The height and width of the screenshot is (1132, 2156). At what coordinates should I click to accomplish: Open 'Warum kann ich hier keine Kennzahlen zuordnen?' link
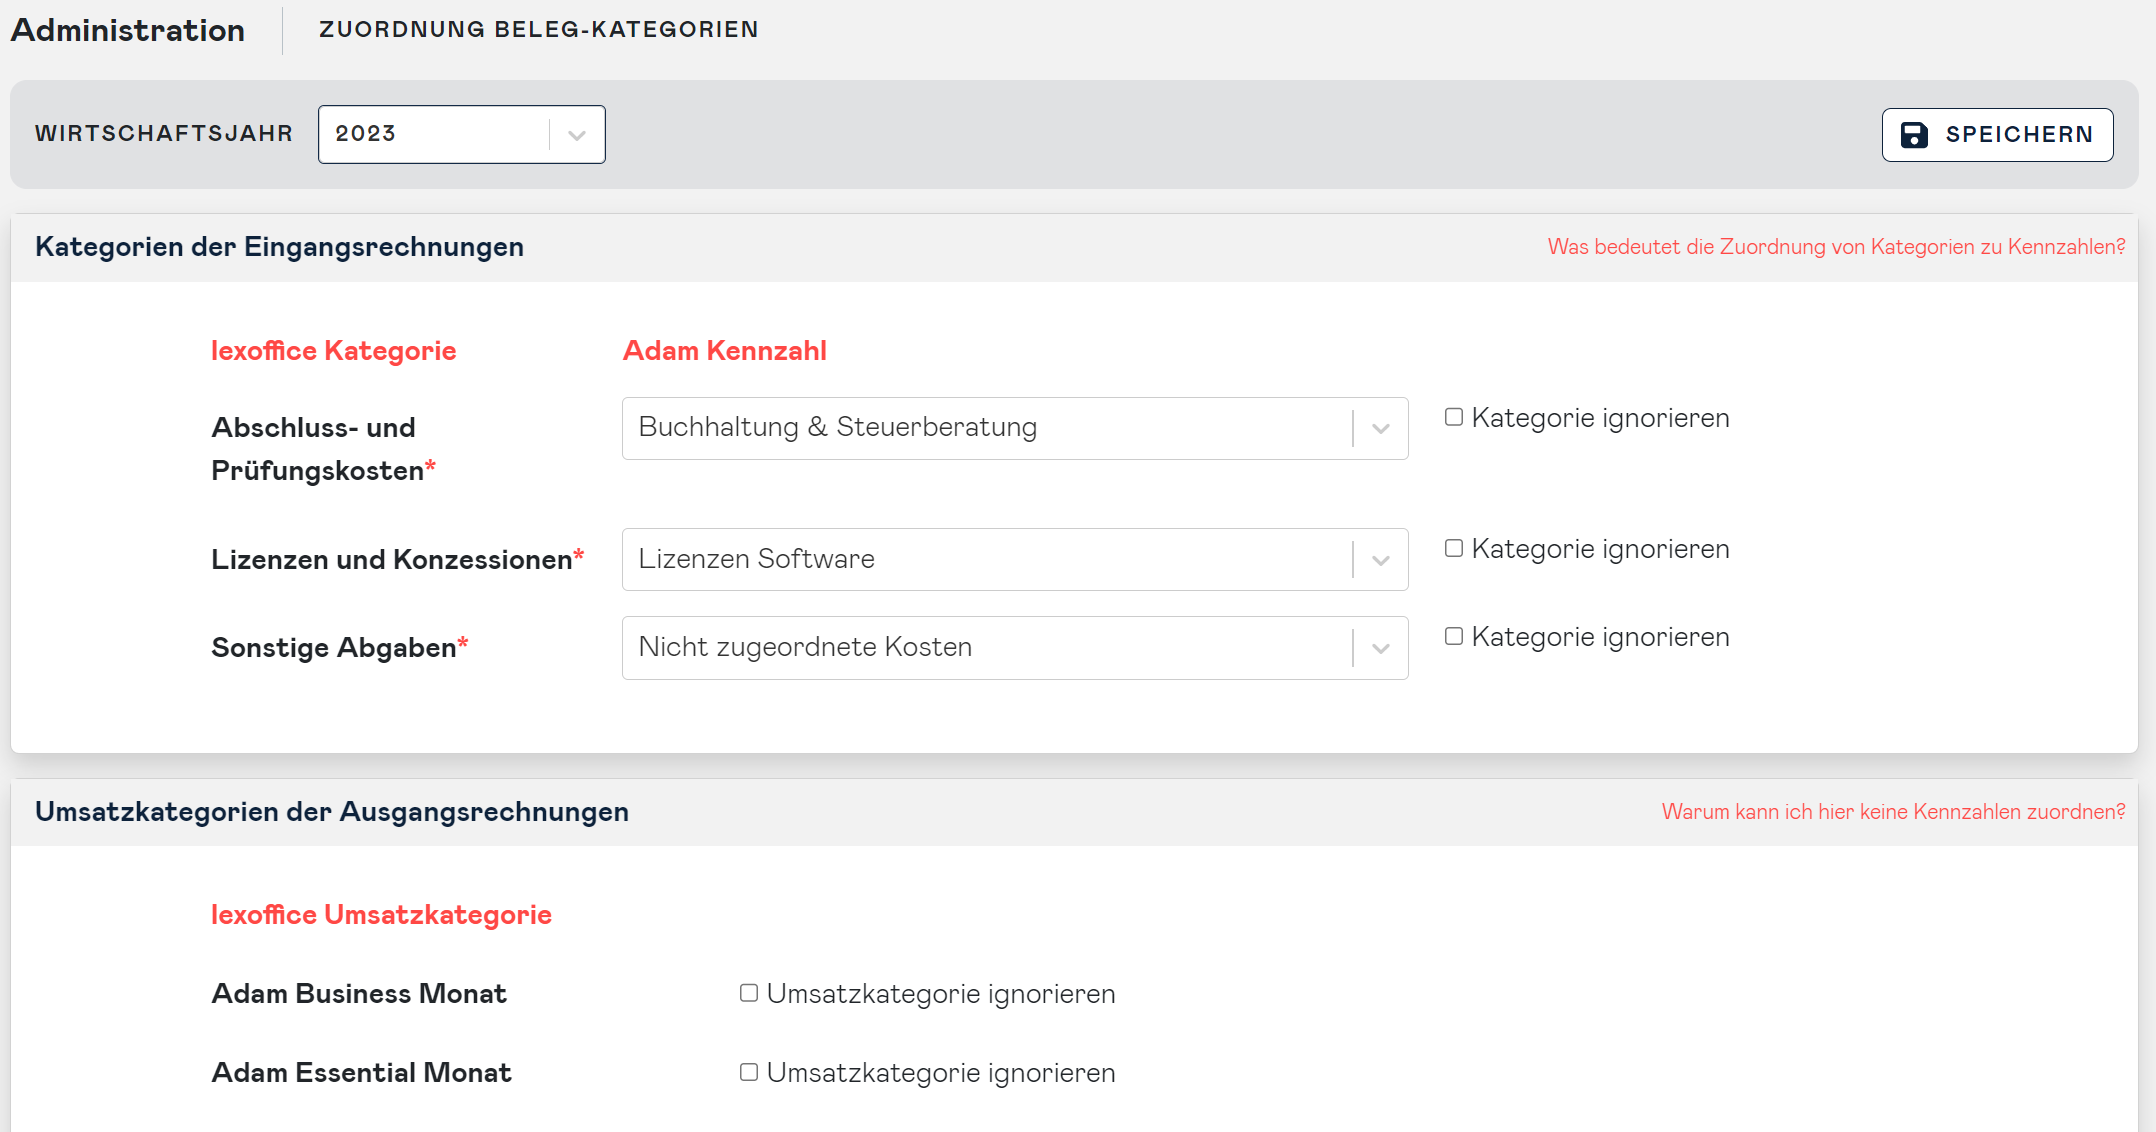[x=1893, y=812]
